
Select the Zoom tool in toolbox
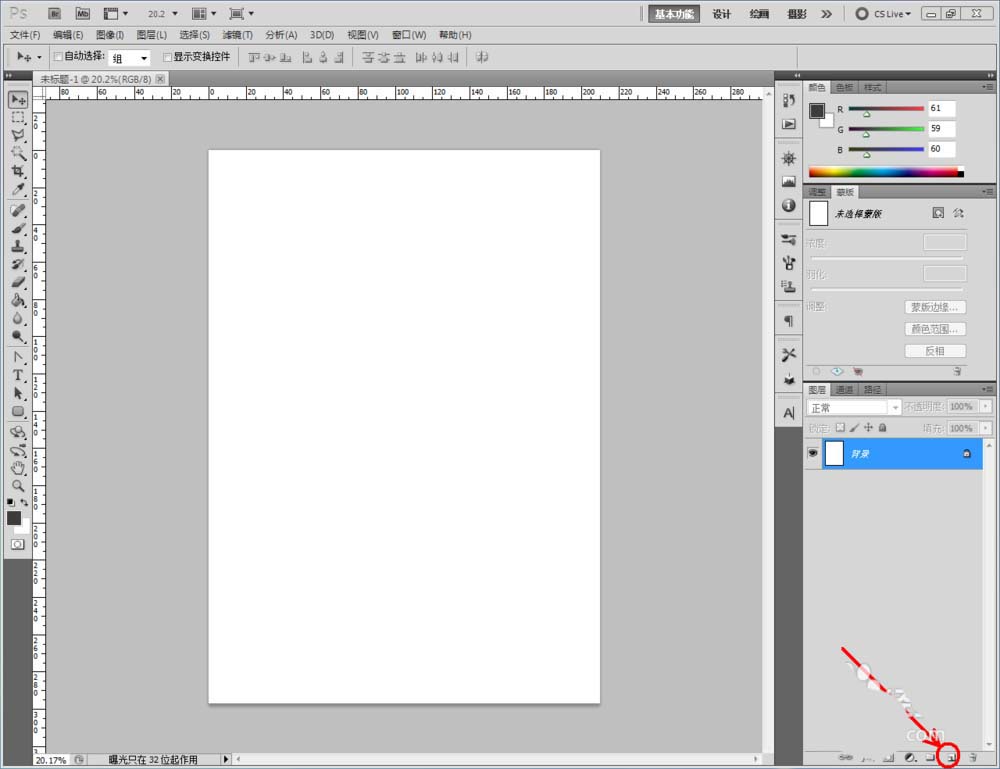(x=18, y=485)
